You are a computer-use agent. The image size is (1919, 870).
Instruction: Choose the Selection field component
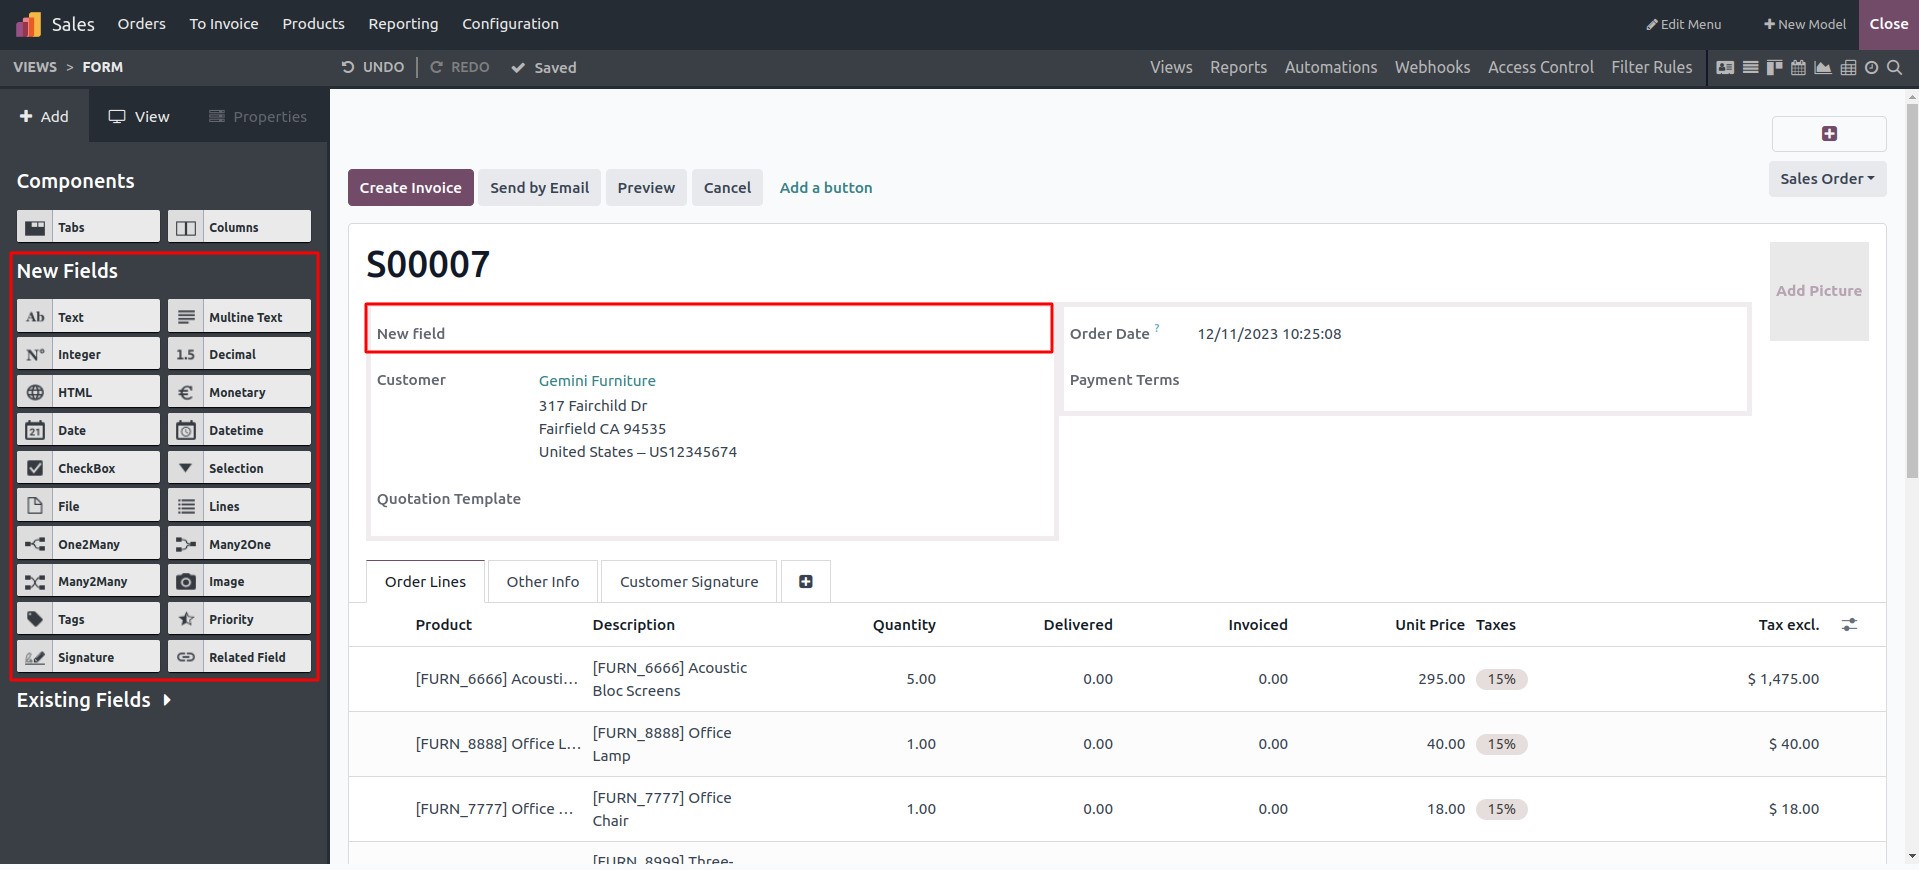[239, 467]
